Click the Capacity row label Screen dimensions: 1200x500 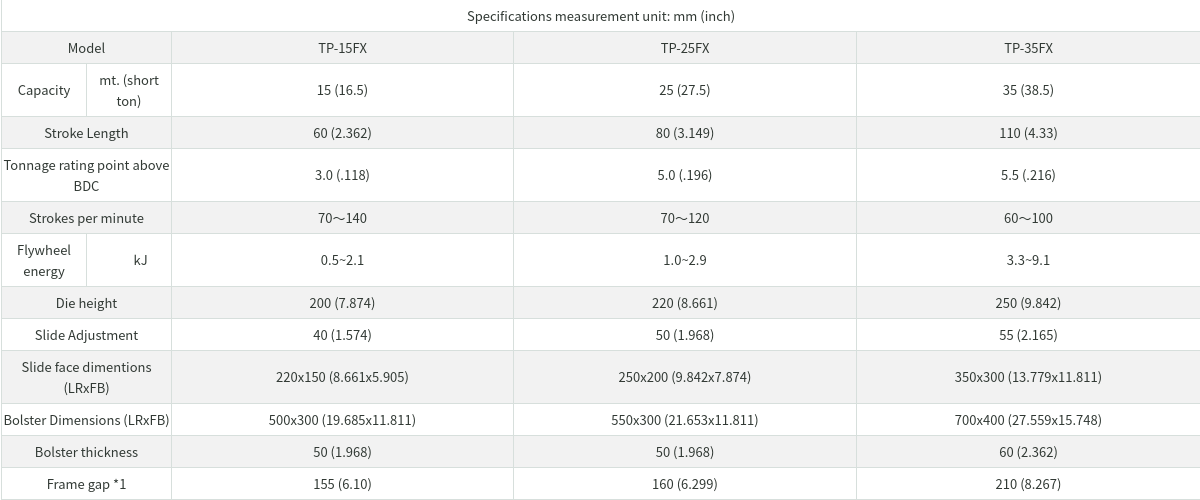44,90
